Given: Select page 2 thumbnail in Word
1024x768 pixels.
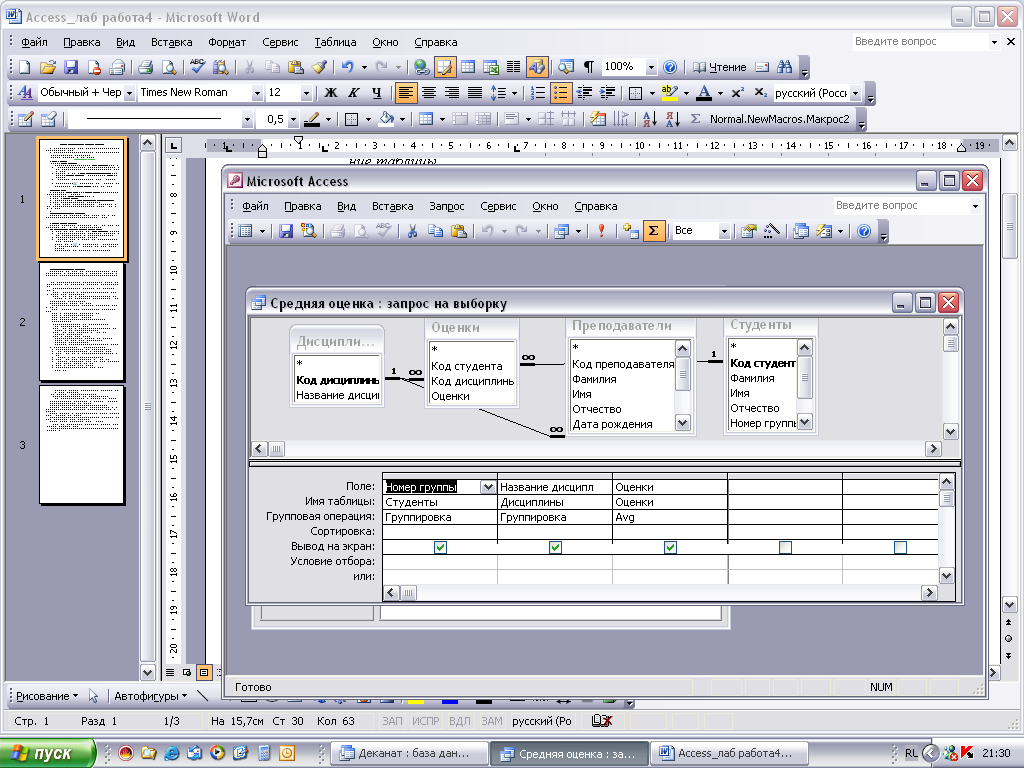Looking at the screenshot, I should coord(82,322).
